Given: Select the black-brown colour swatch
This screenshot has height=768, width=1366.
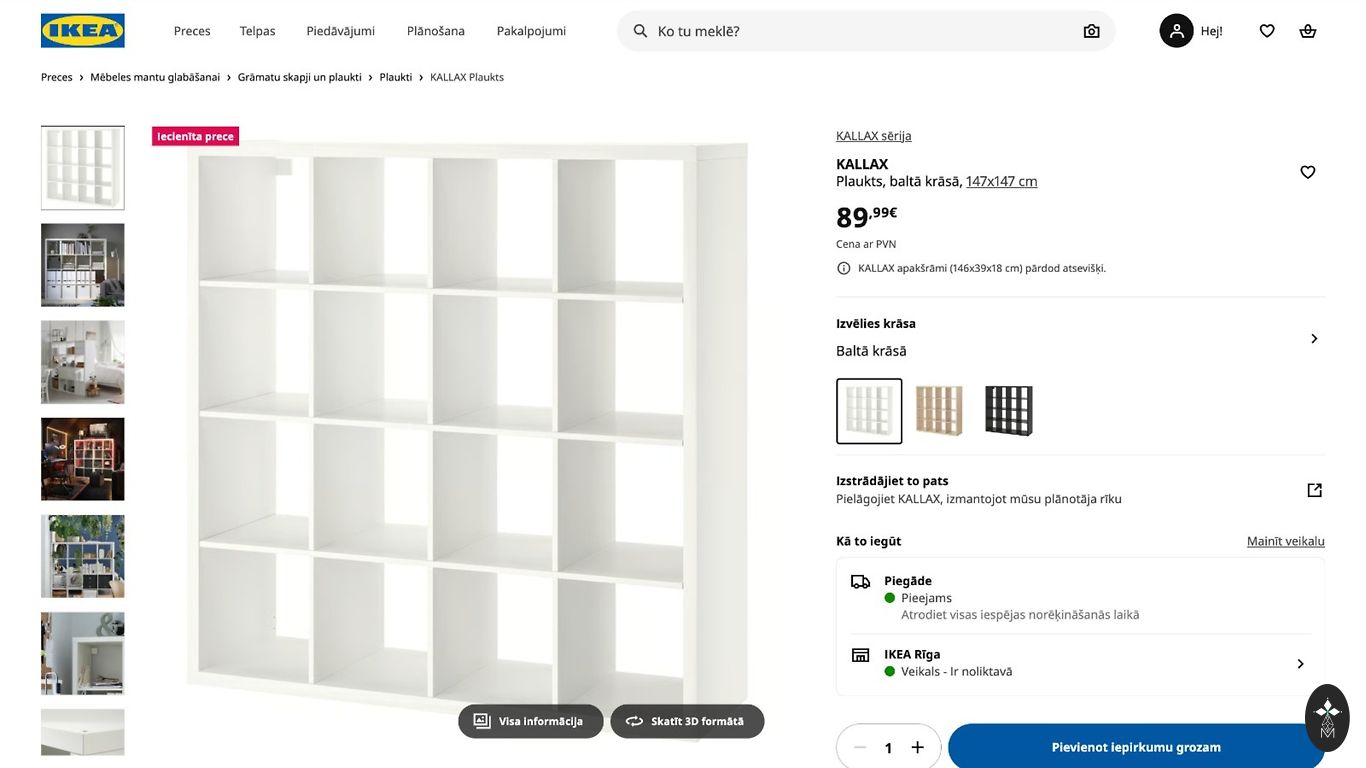Looking at the screenshot, I should (1008, 411).
